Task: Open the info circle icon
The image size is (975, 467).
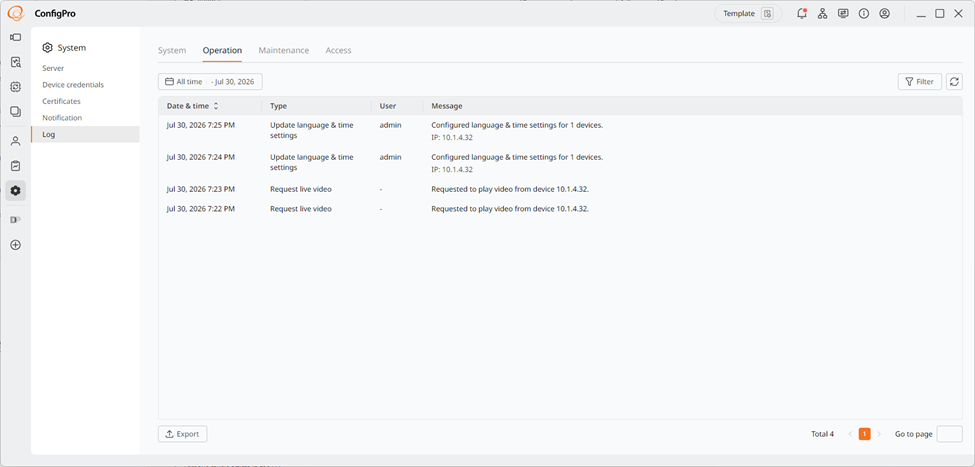Action: (x=864, y=13)
